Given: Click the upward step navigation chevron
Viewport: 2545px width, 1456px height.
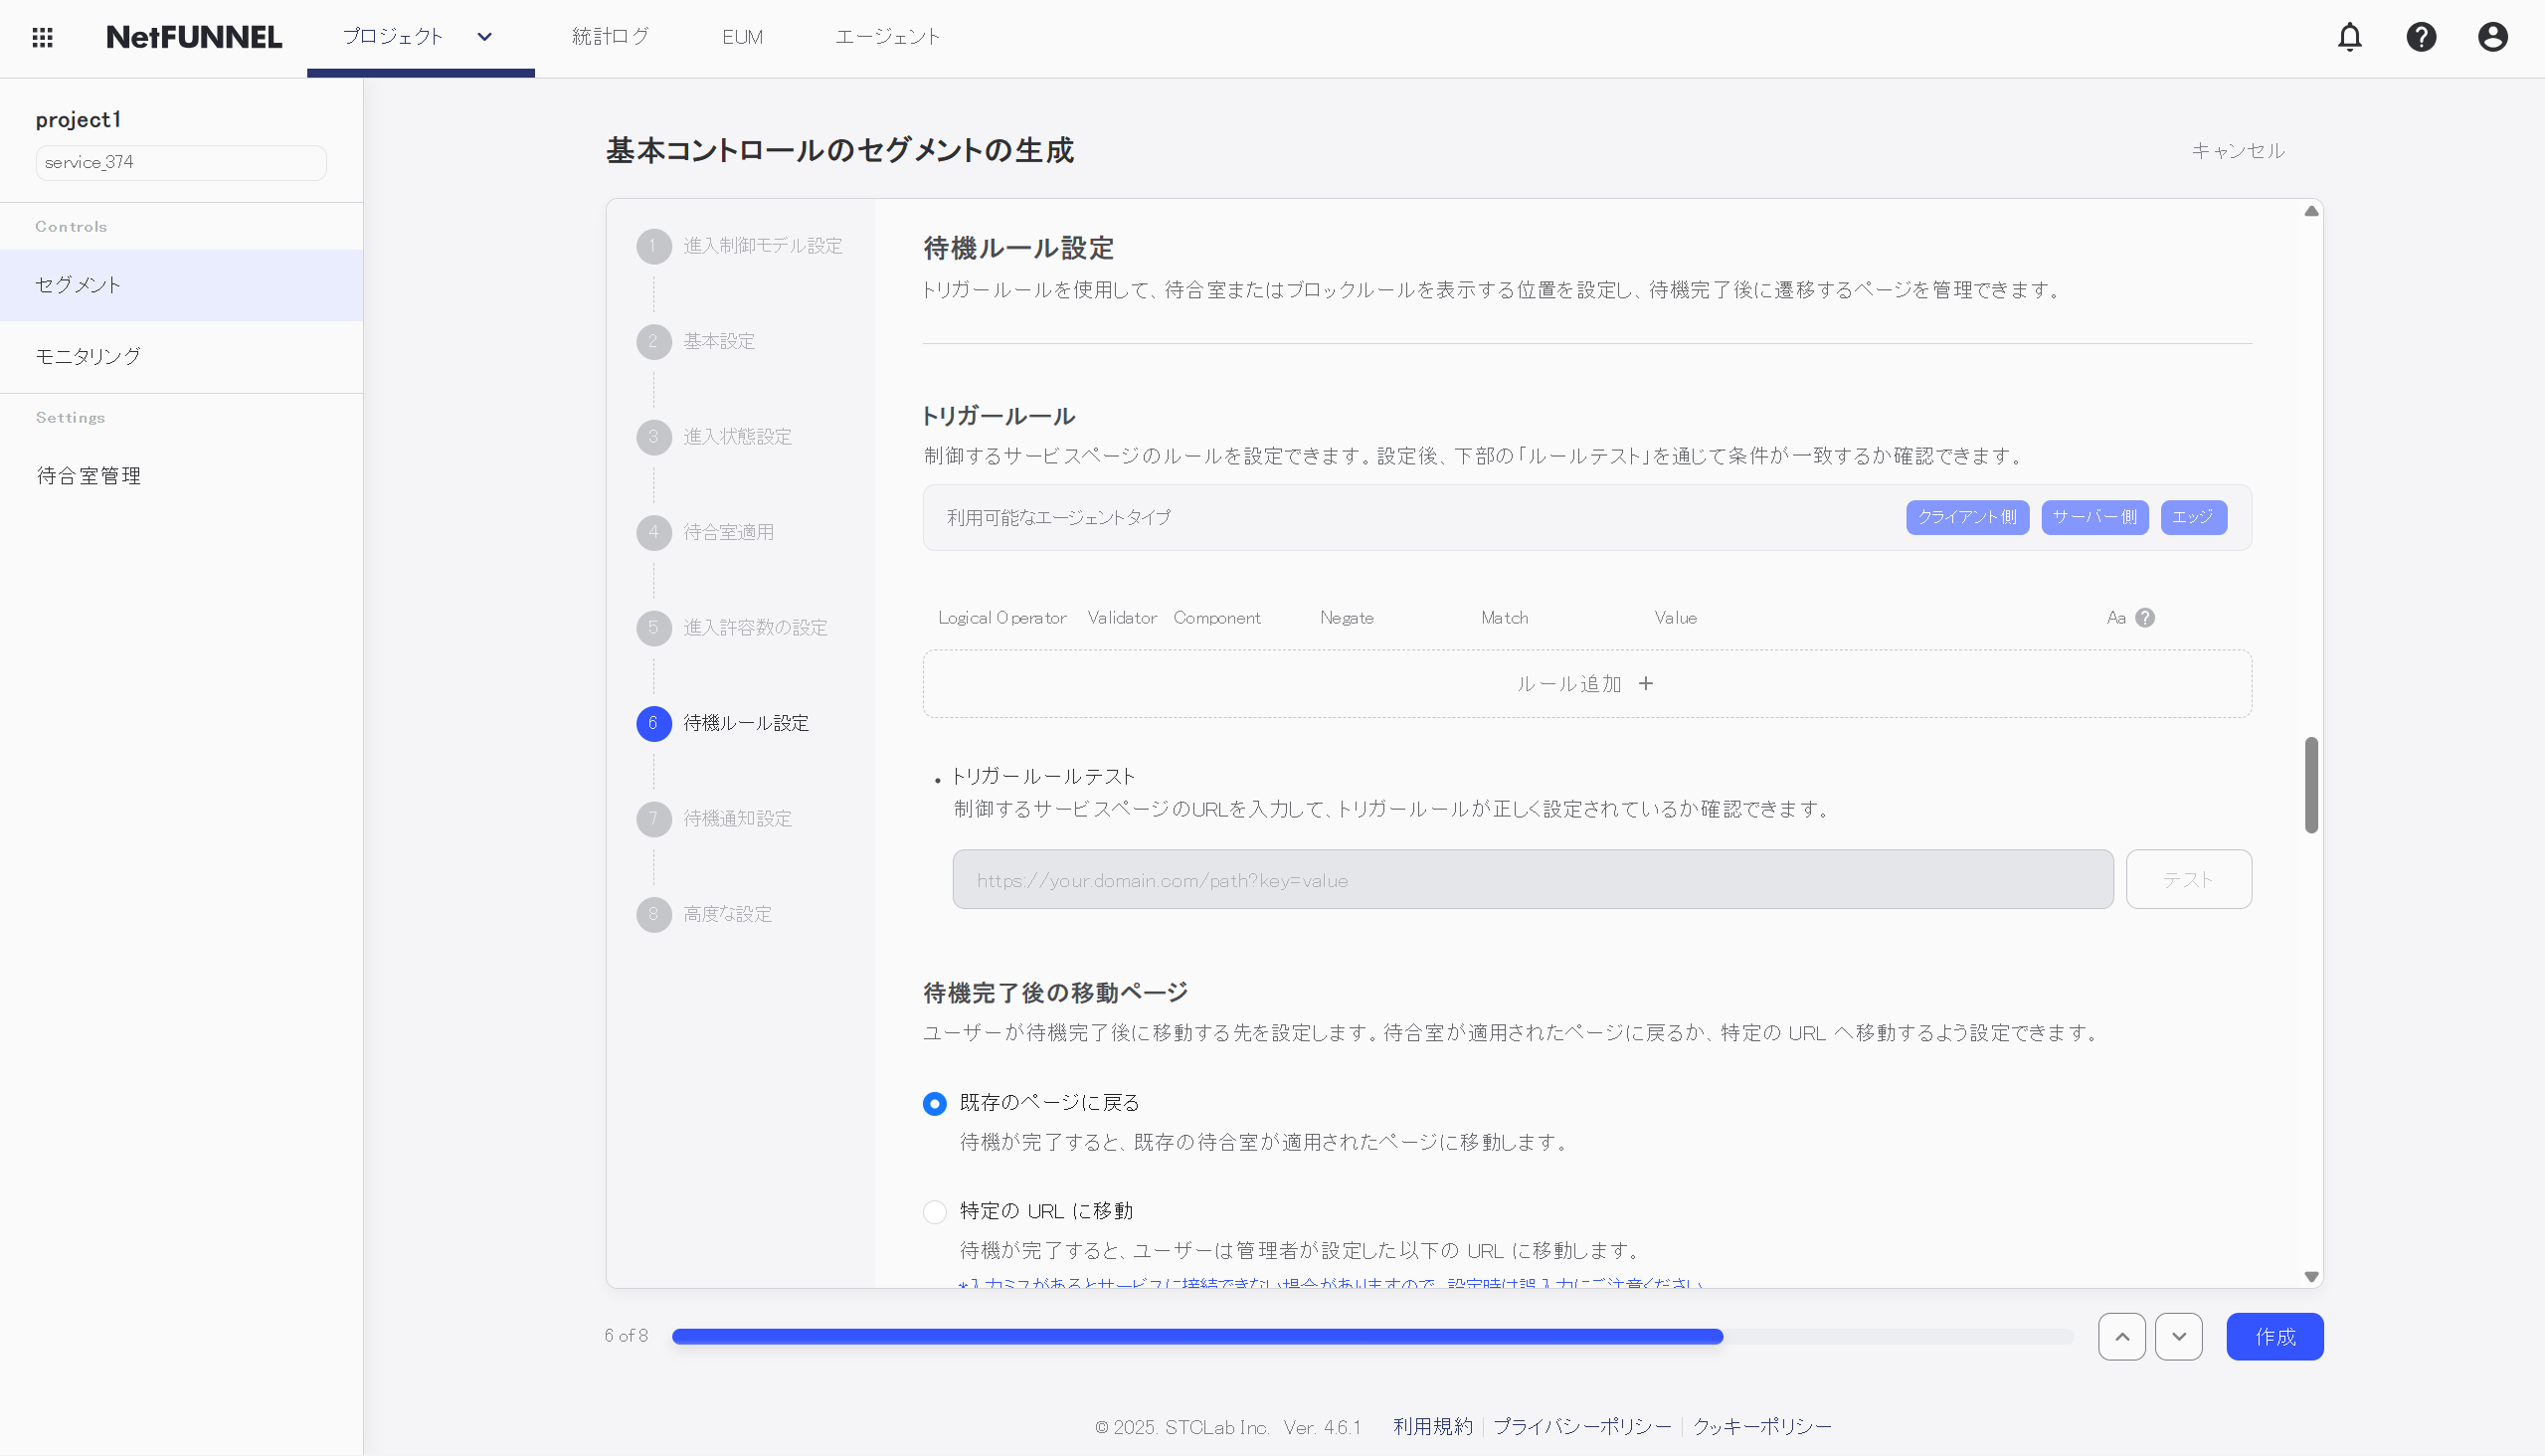Looking at the screenshot, I should point(2121,1336).
